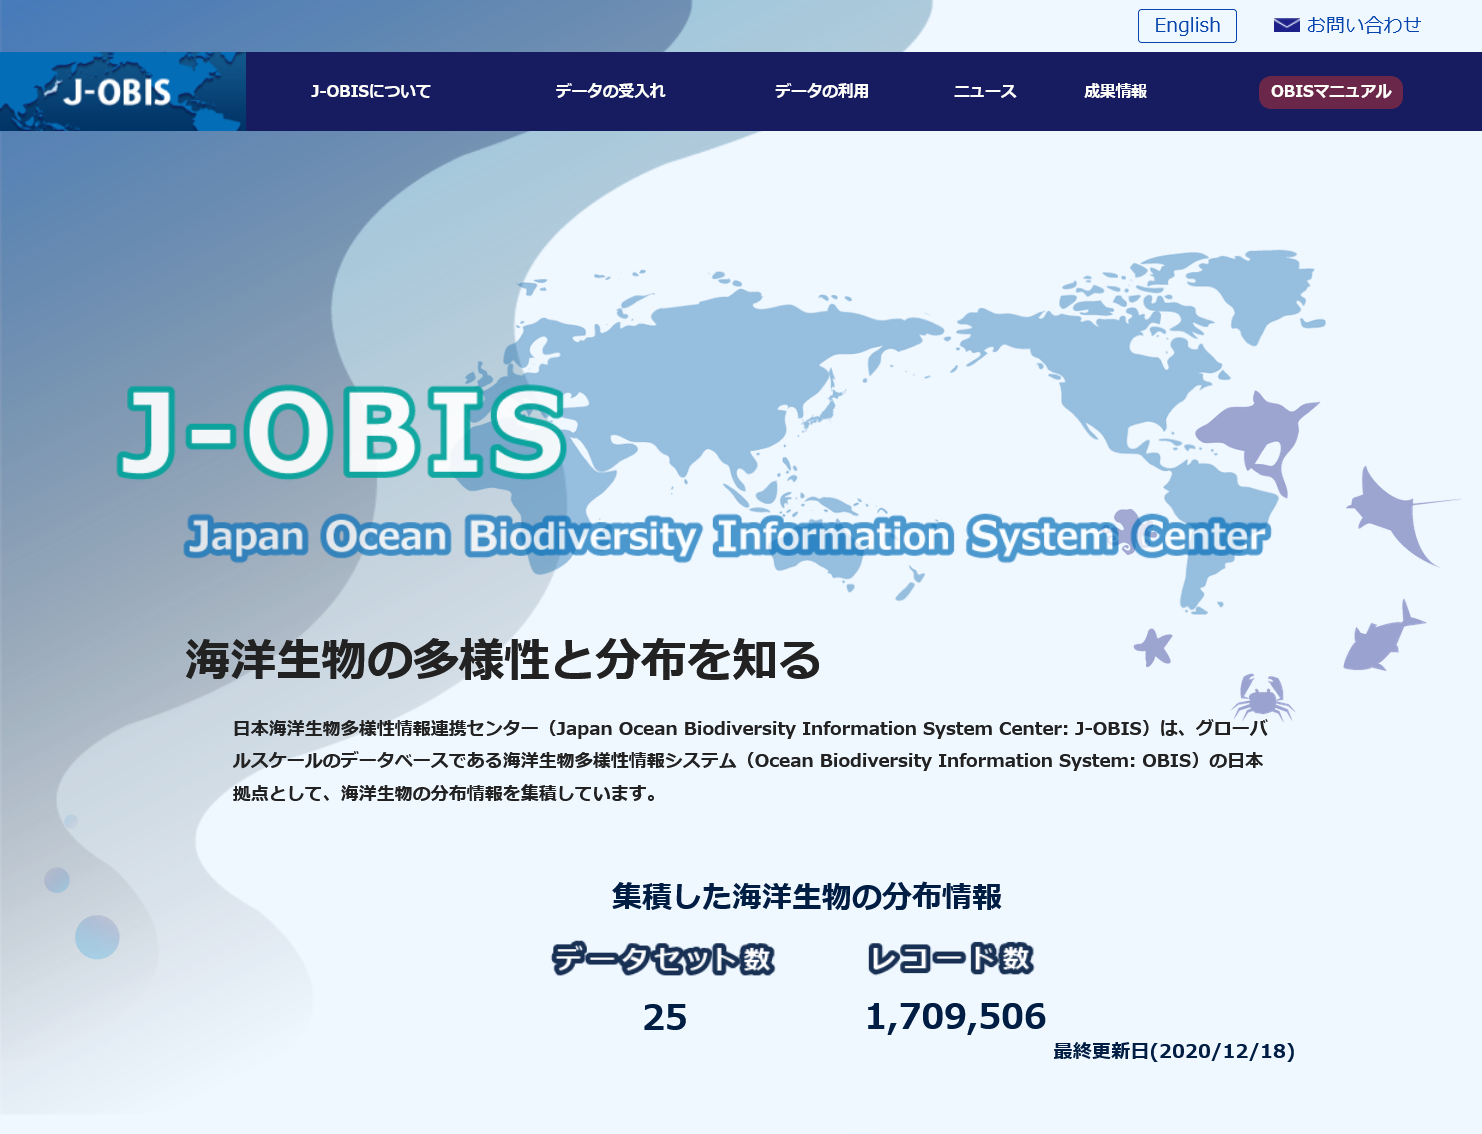
Task: Click the record count 1,709,506
Action: click(955, 1017)
